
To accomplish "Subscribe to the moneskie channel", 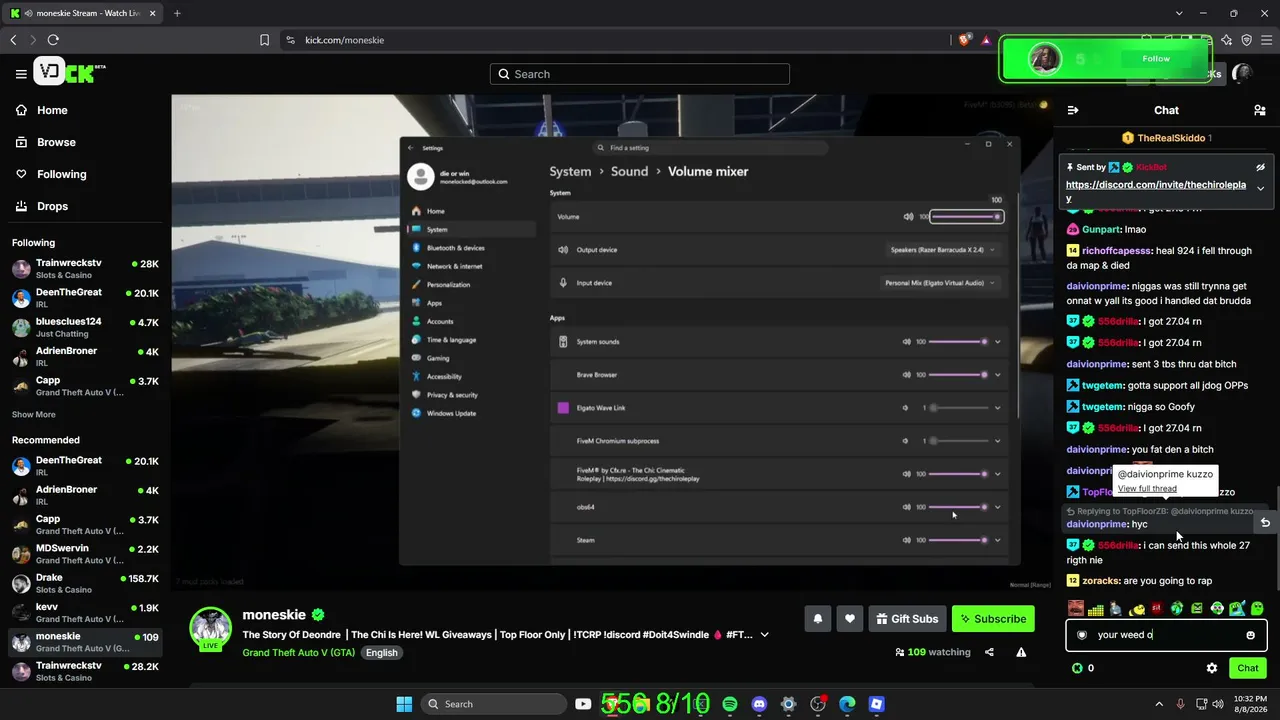I will 993,619.
